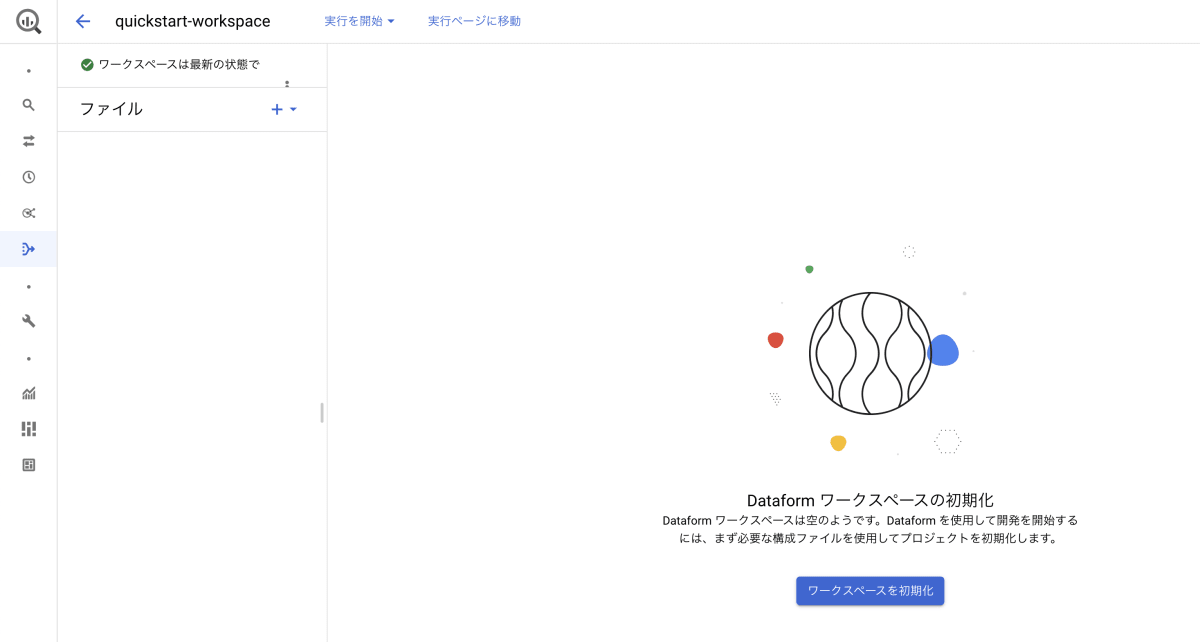Go back with the left arrow

pos(83,21)
